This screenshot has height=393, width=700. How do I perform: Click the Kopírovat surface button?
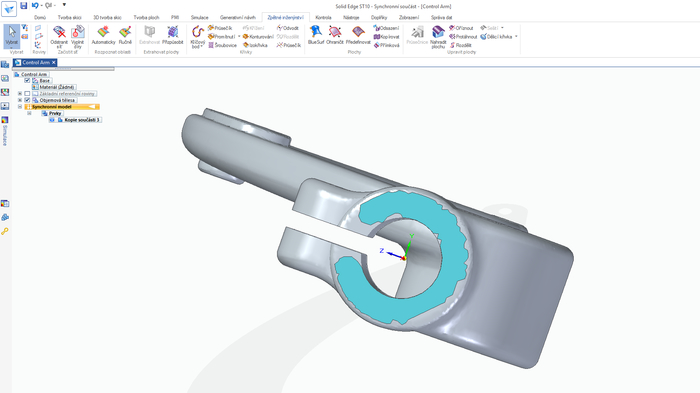(x=387, y=37)
